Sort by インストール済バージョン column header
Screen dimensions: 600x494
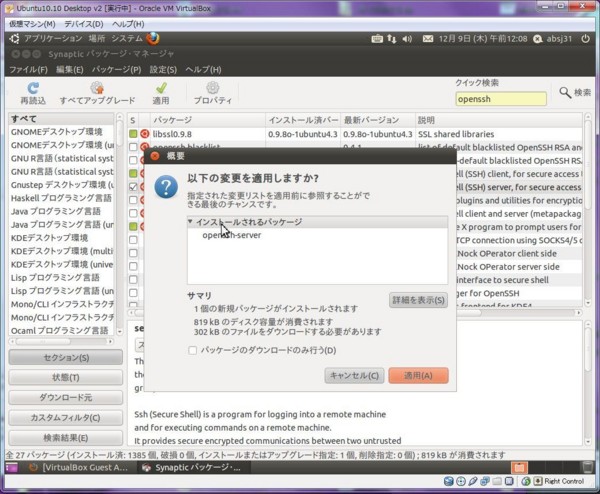pyautogui.click(x=303, y=120)
